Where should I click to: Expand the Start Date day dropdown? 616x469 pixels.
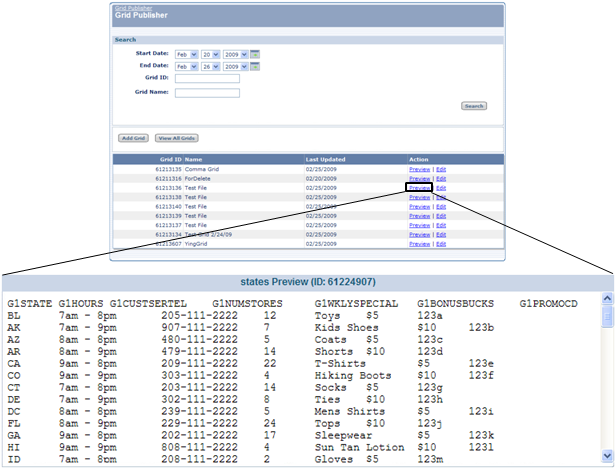tap(210, 53)
